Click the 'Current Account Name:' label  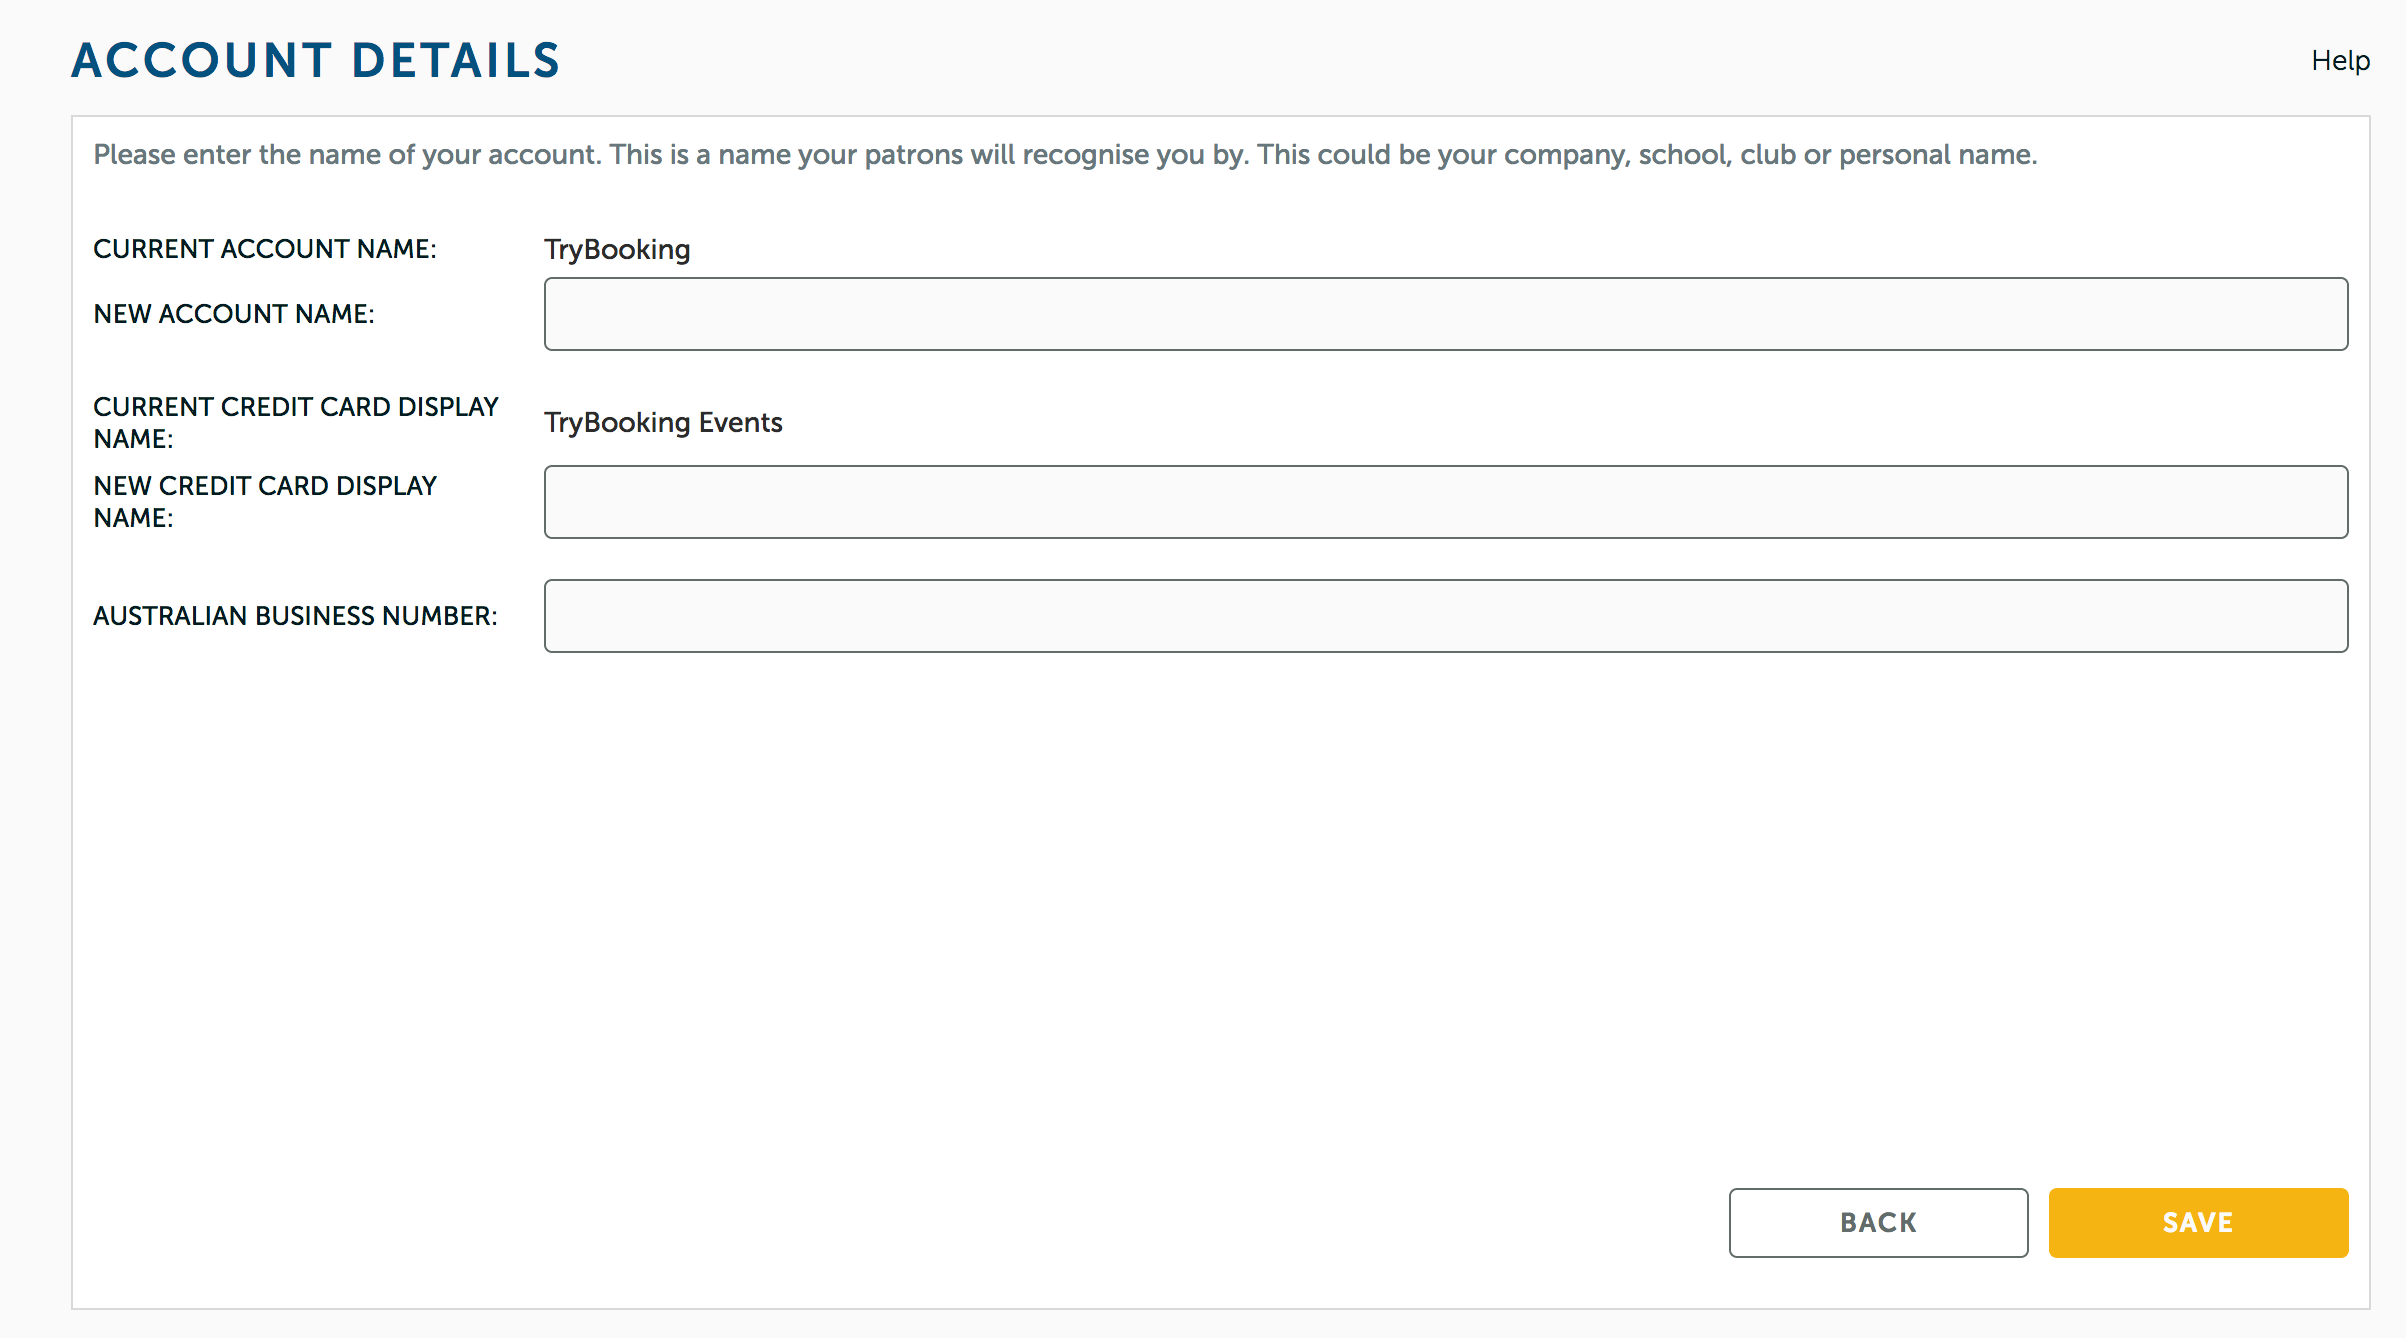pyautogui.click(x=265, y=249)
